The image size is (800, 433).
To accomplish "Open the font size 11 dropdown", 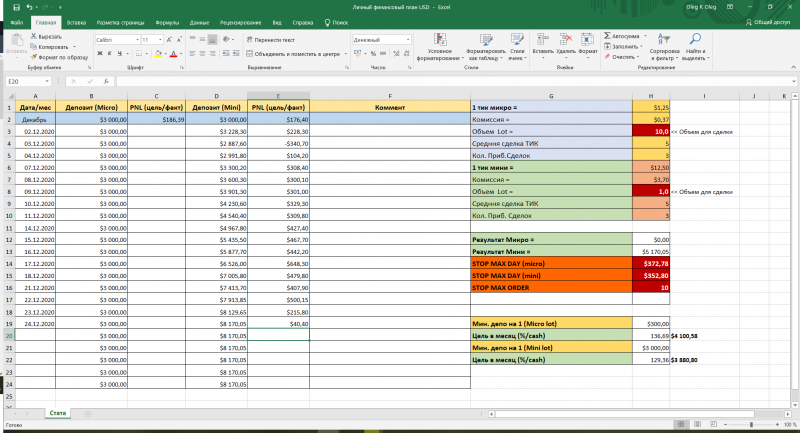I will point(159,39).
